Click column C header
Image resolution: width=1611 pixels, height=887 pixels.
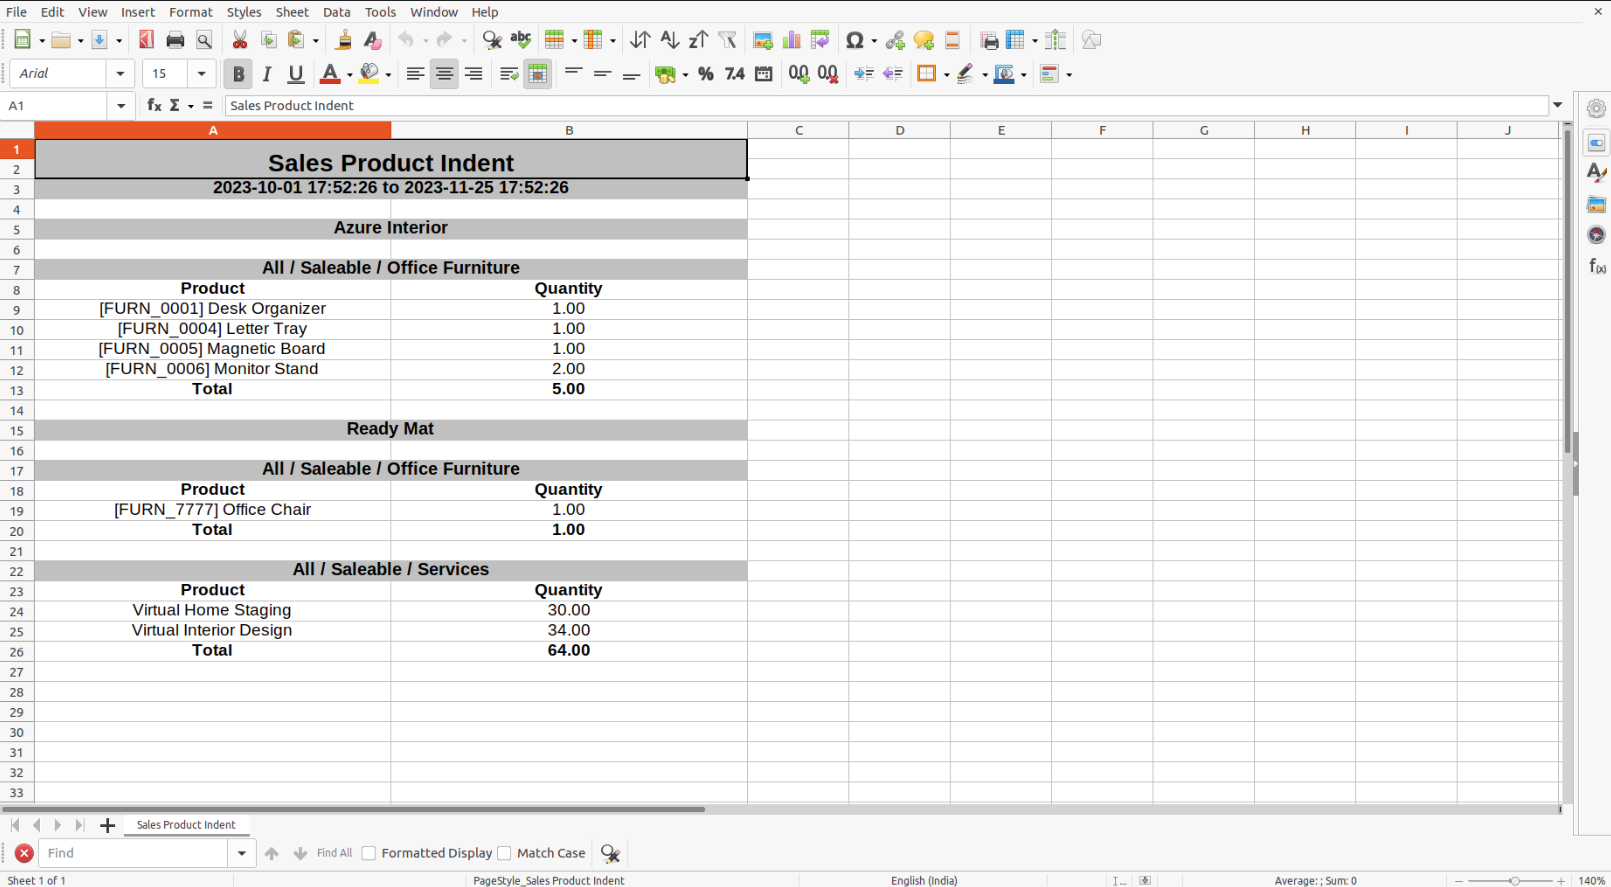tap(798, 130)
